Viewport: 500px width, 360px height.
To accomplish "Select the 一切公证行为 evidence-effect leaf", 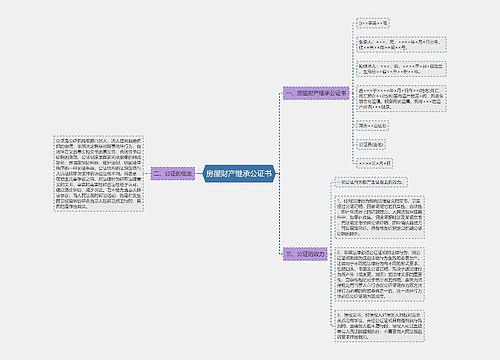I will [371, 182].
